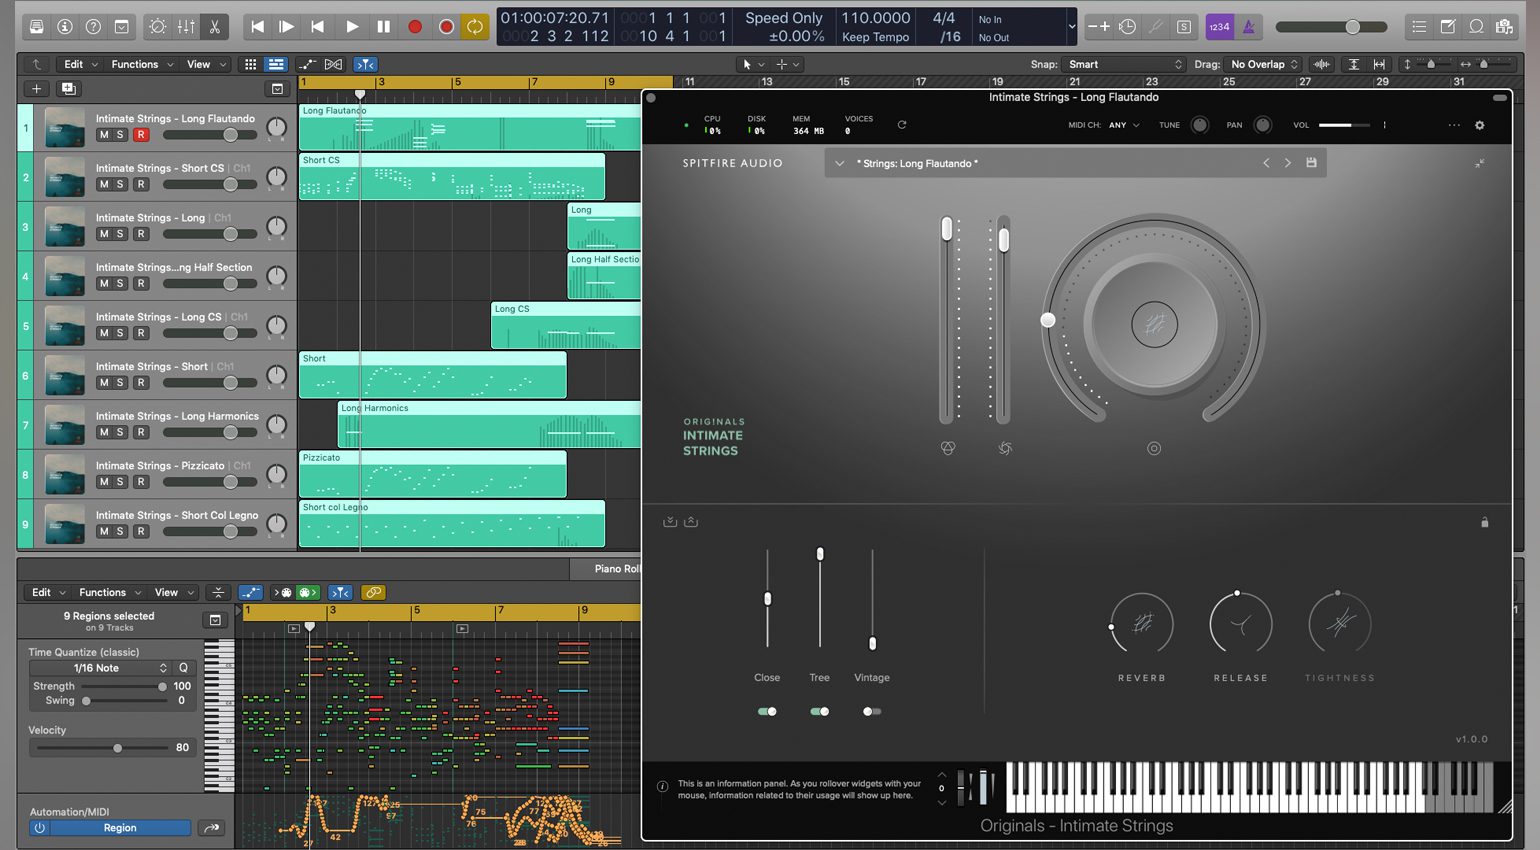Open the Snap Smart dropdown
1540x850 pixels.
pyautogui.click(x=1124, y=64)
